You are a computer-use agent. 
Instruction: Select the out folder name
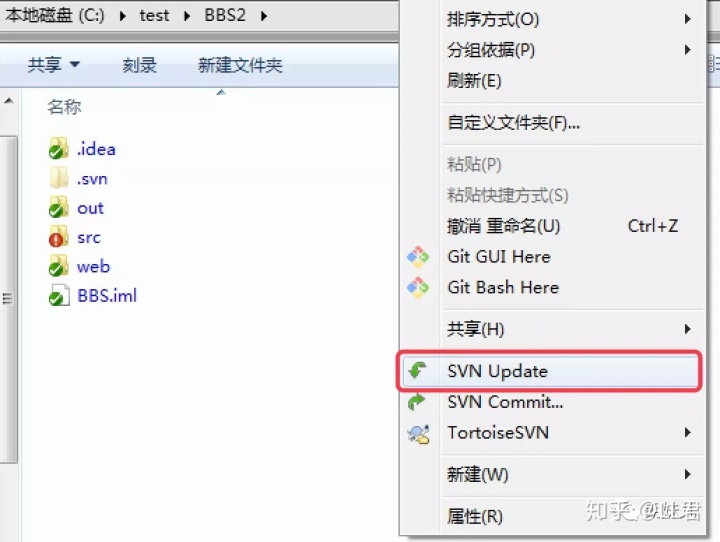click(x=90, y=208)
